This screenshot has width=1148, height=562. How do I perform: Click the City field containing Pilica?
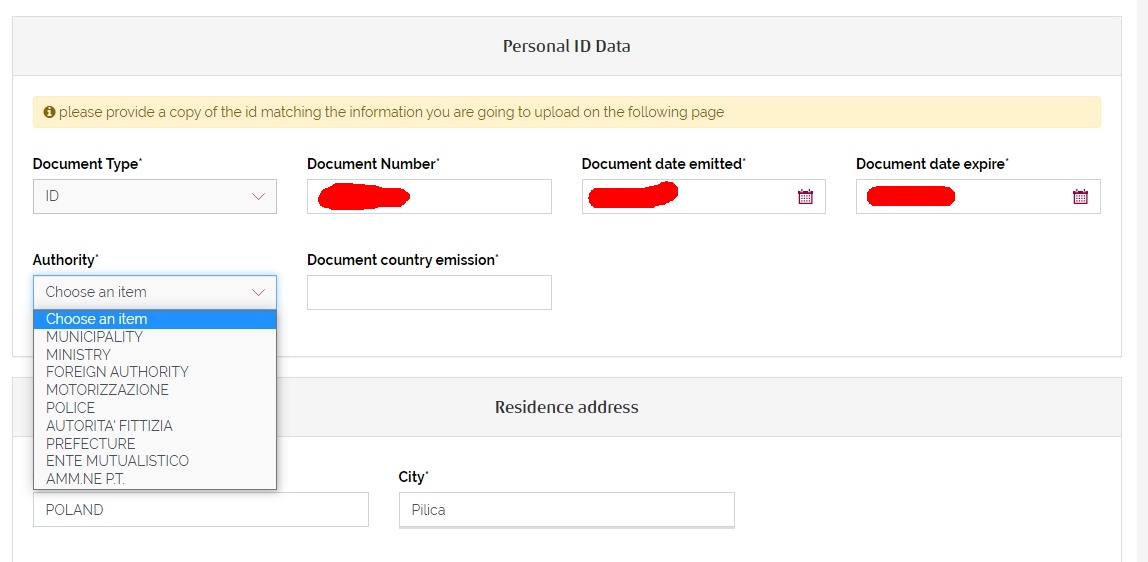point(567,509)
